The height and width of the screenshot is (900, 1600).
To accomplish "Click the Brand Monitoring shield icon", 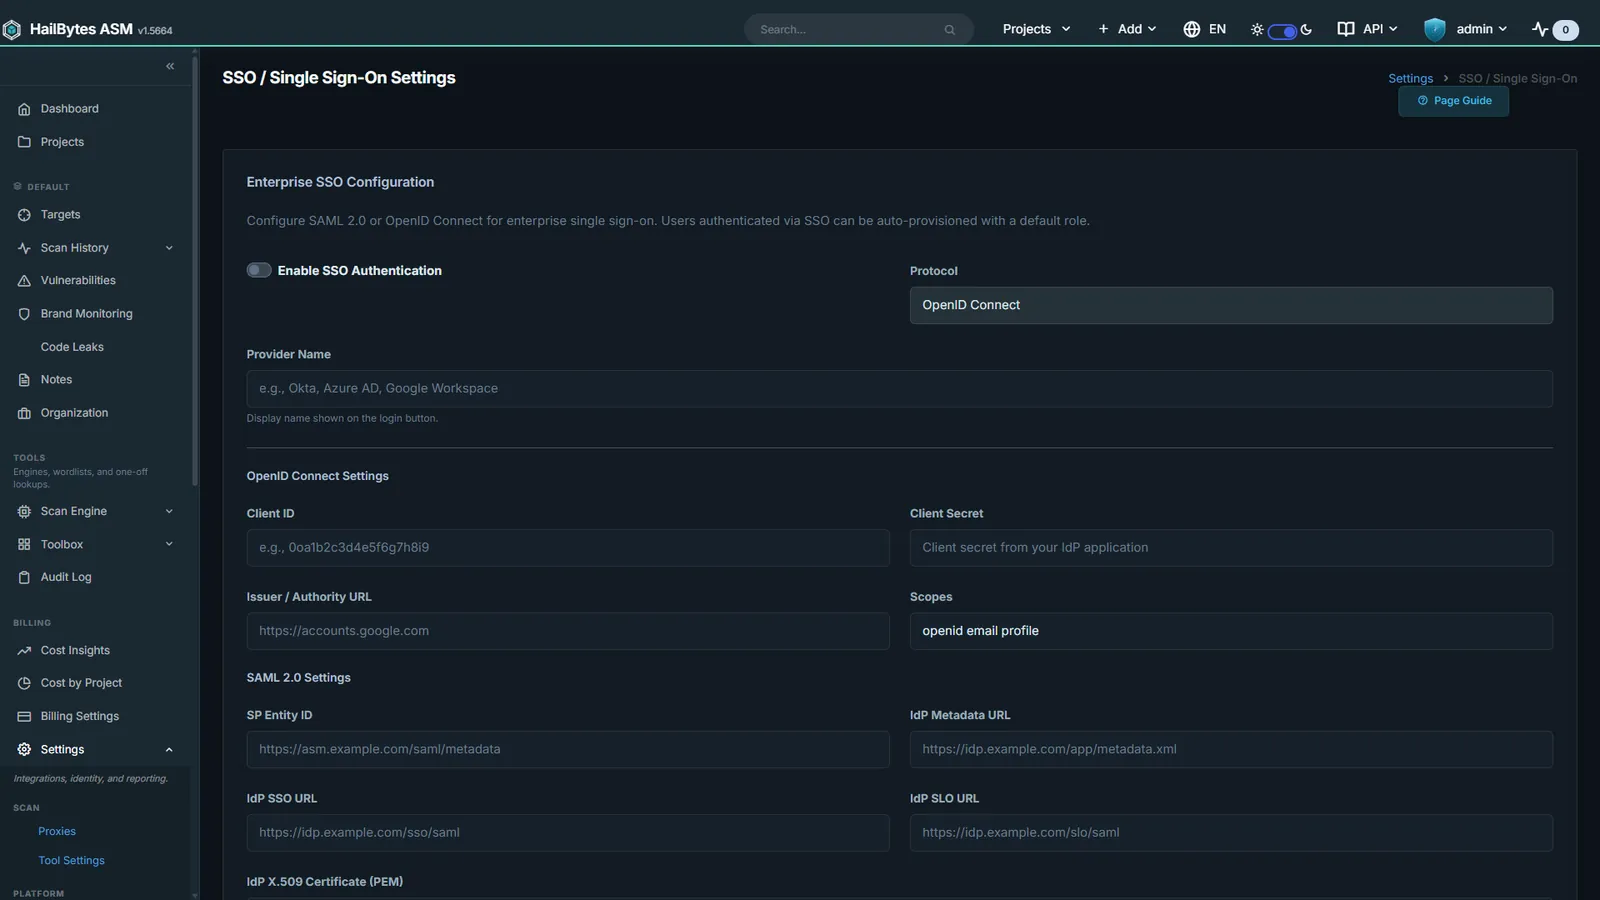I will [24, 314].
